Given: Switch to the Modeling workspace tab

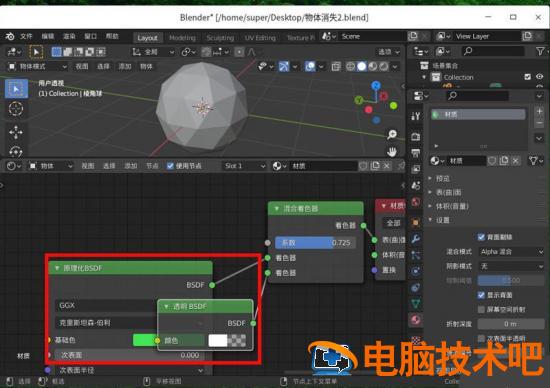Looking at the screenshot, I should click(182, 38).
